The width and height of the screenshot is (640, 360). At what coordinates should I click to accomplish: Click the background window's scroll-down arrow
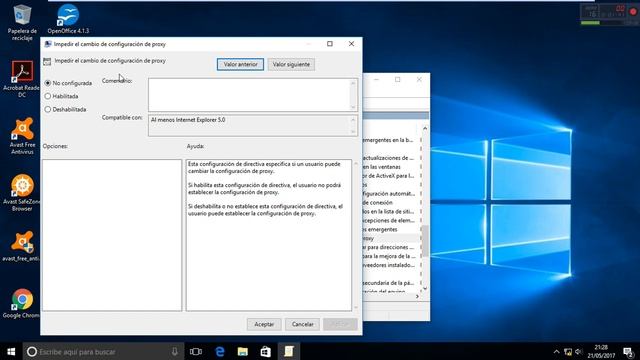pos(425,288)
